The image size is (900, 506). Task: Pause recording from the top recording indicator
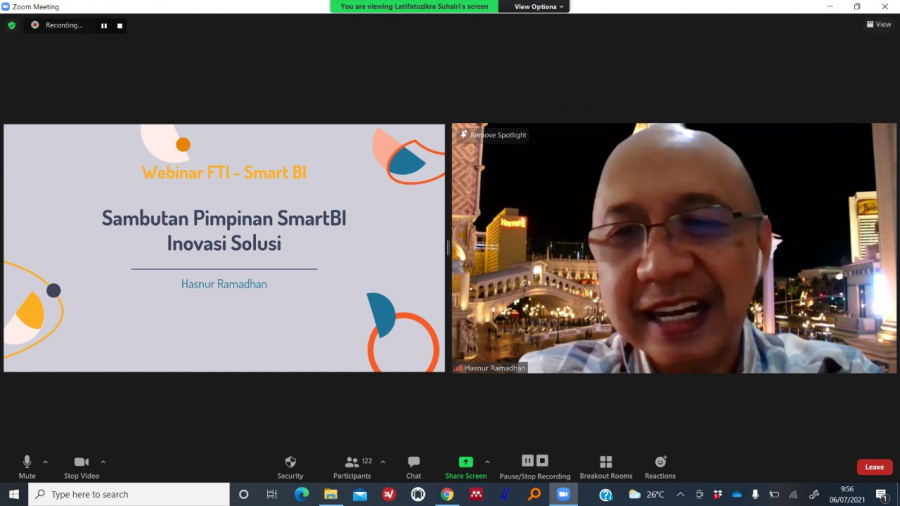pos(104,25)
